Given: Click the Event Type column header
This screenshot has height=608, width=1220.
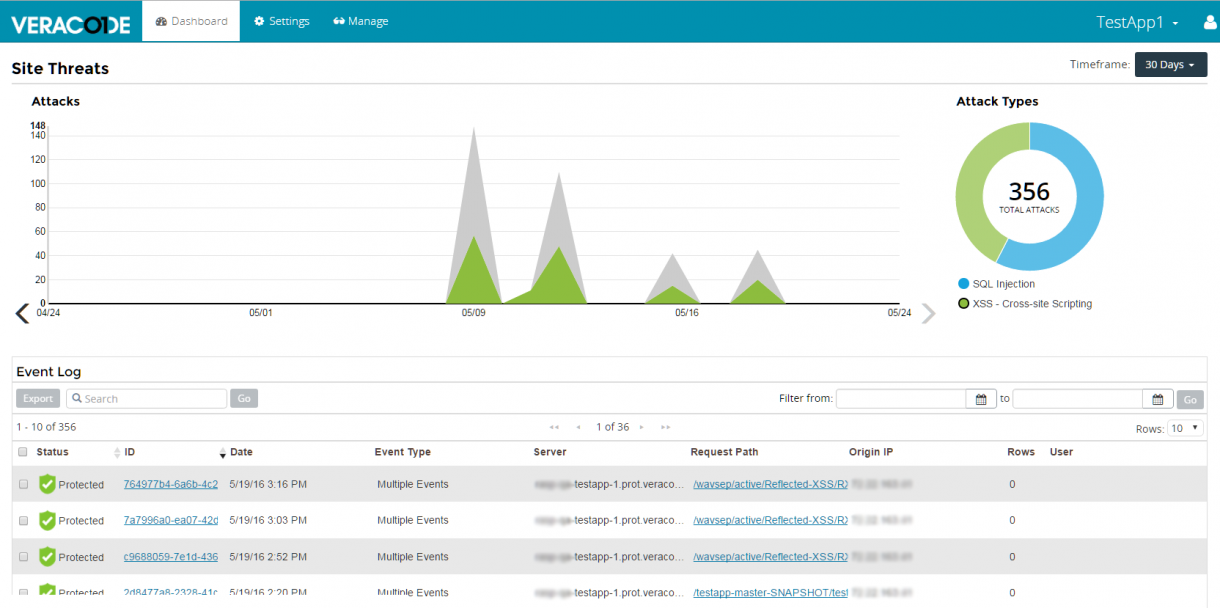Looking at the screenshot, I should click(403, 452).
